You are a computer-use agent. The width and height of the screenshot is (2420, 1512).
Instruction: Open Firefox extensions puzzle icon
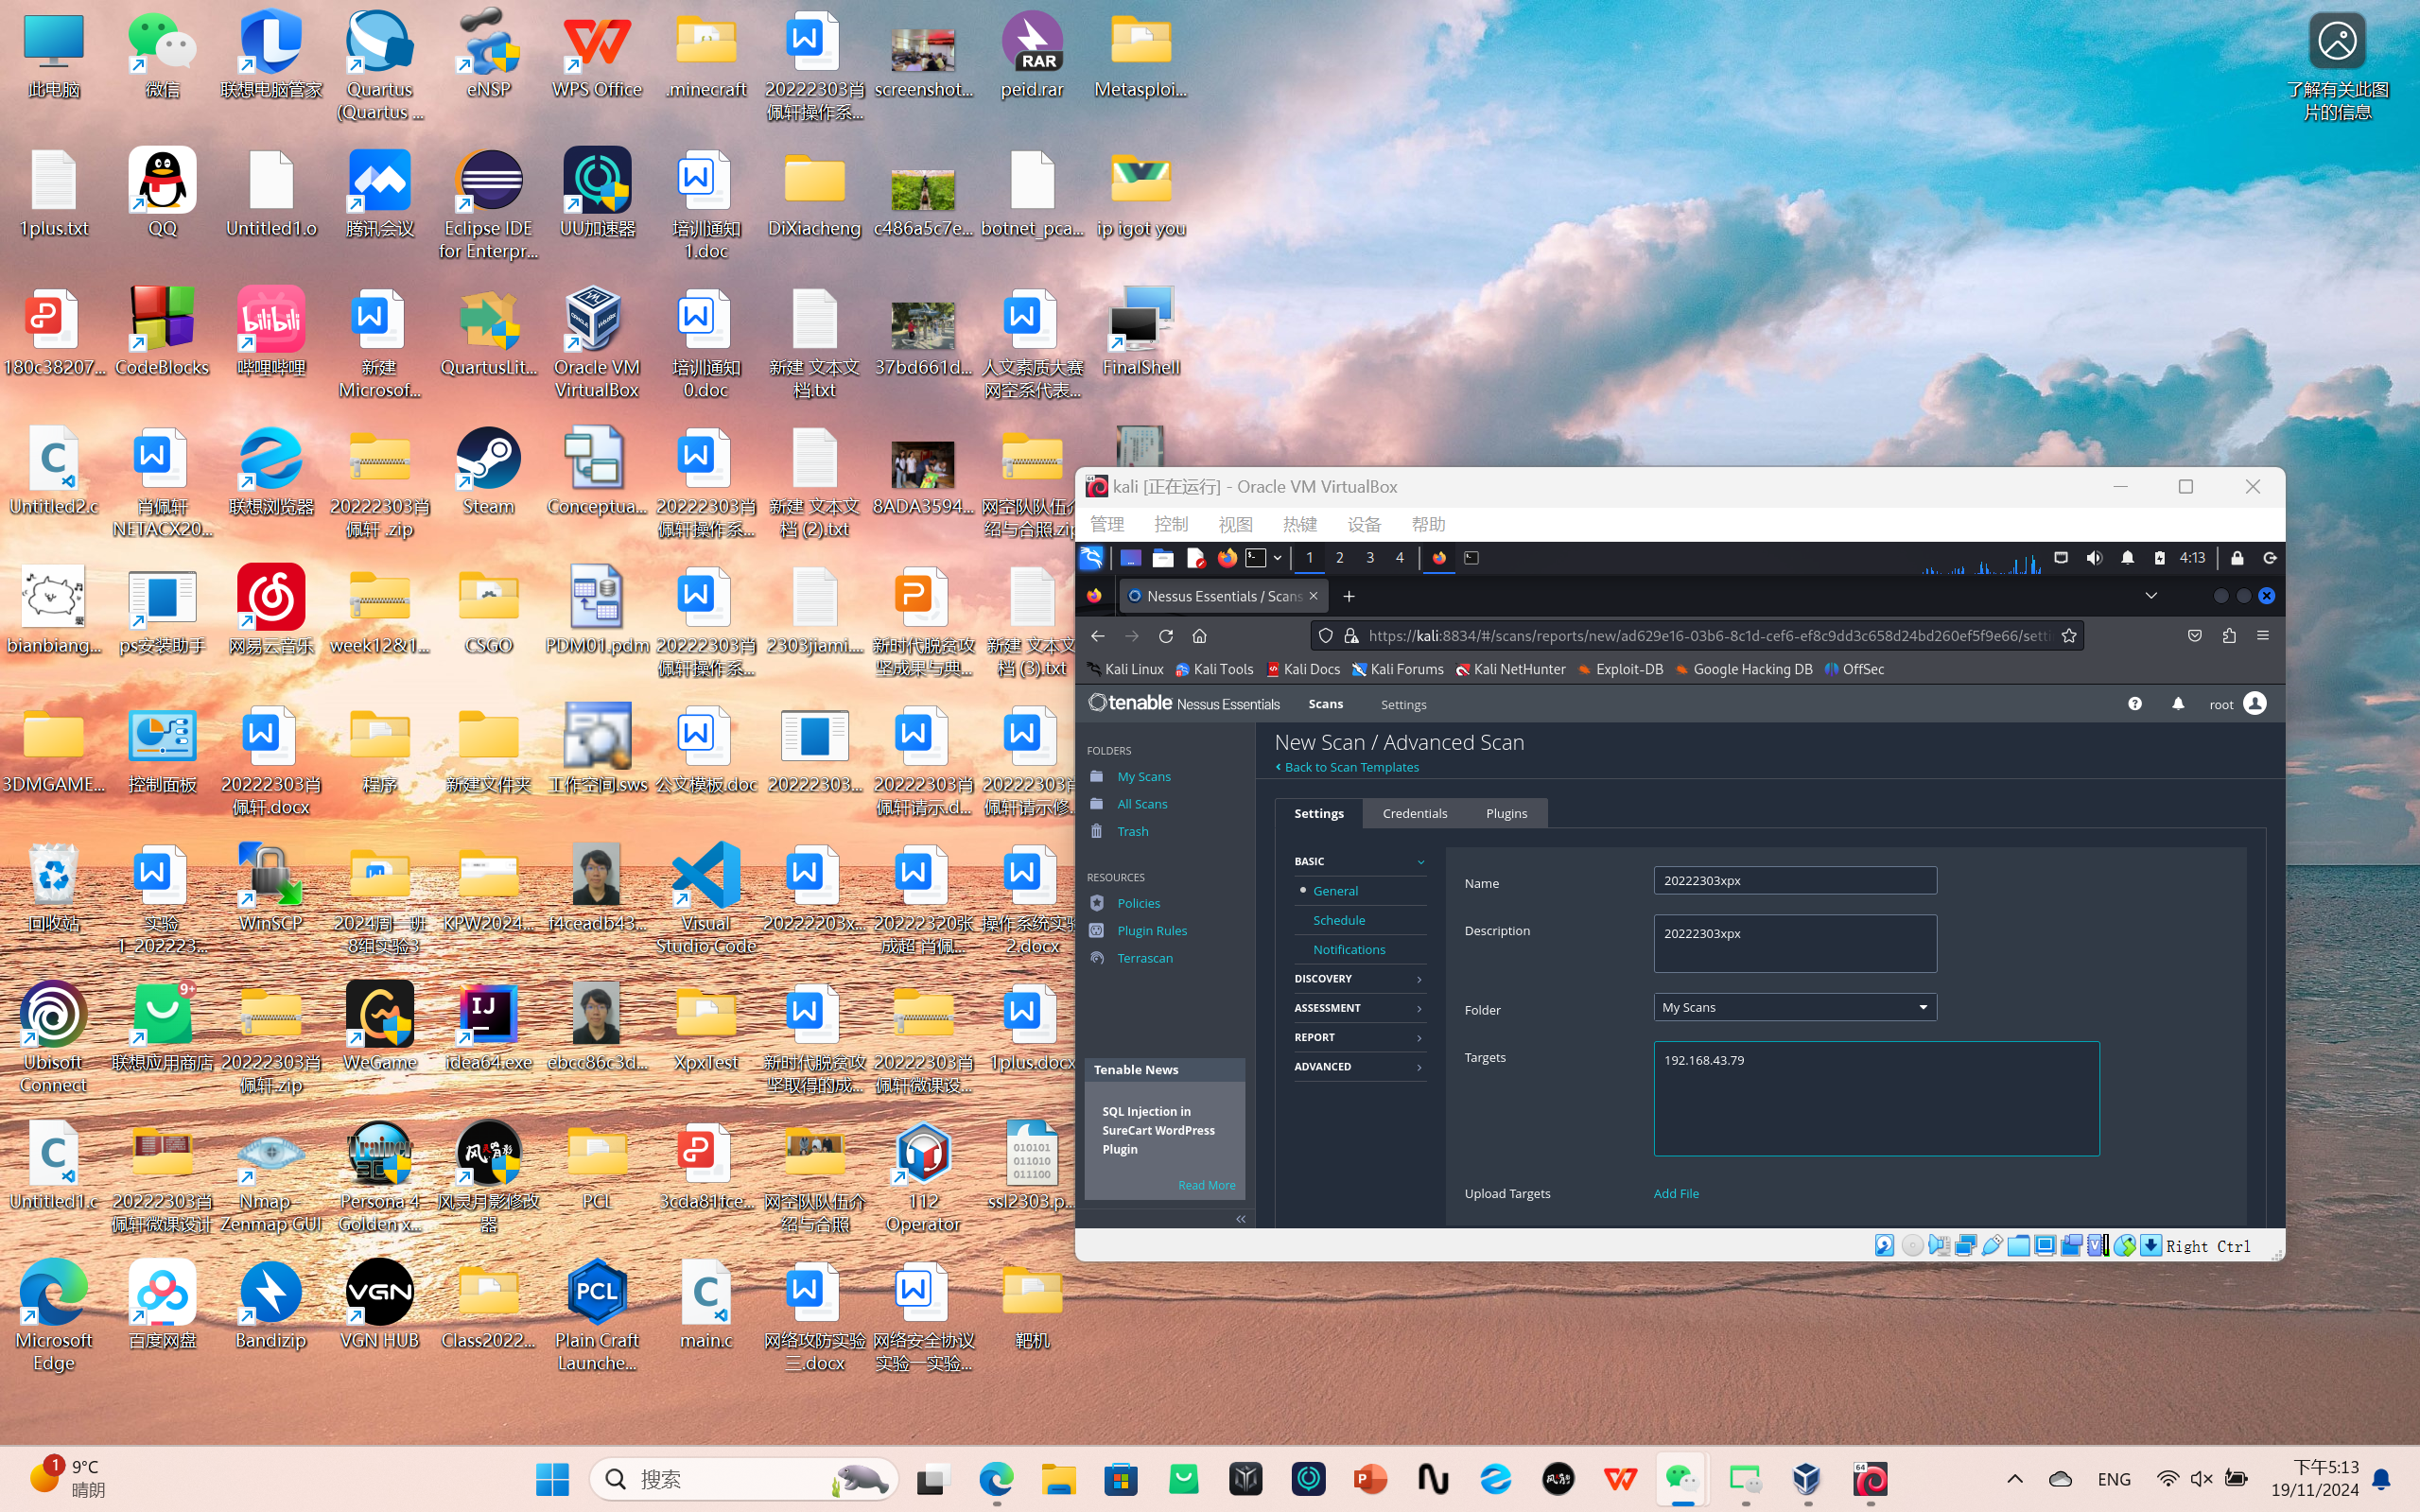click(2229, 636)
